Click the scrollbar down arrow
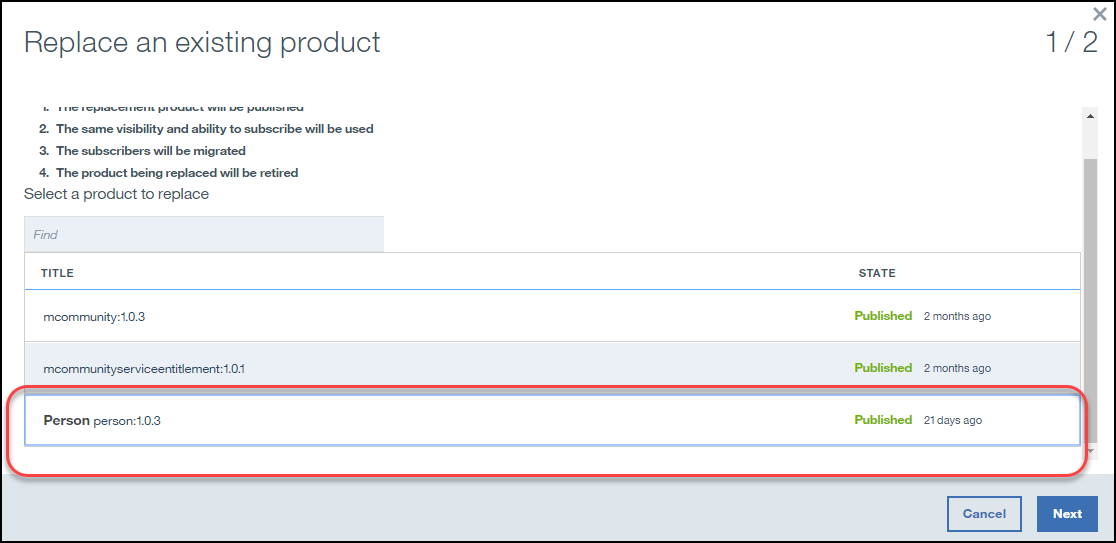Image resolution: width=1116 pixels, height=543 pixels. click(1090, 450)
